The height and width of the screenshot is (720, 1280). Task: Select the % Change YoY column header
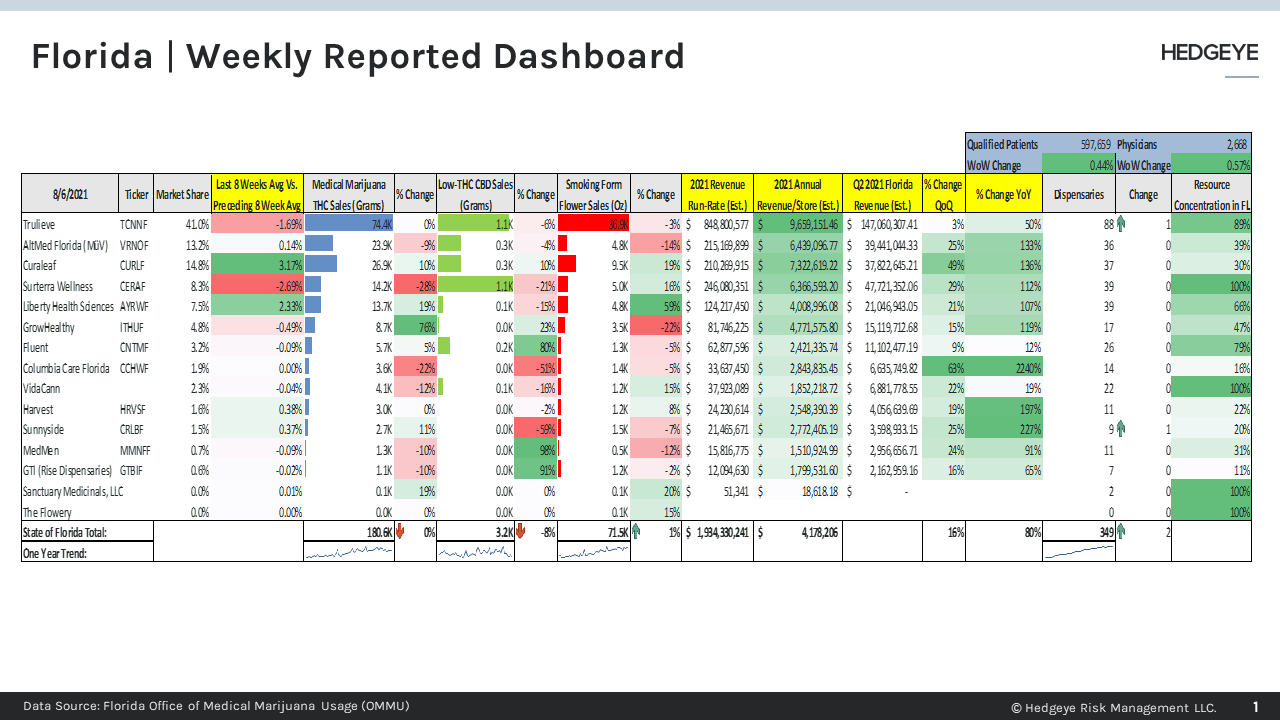[1003, 194]
